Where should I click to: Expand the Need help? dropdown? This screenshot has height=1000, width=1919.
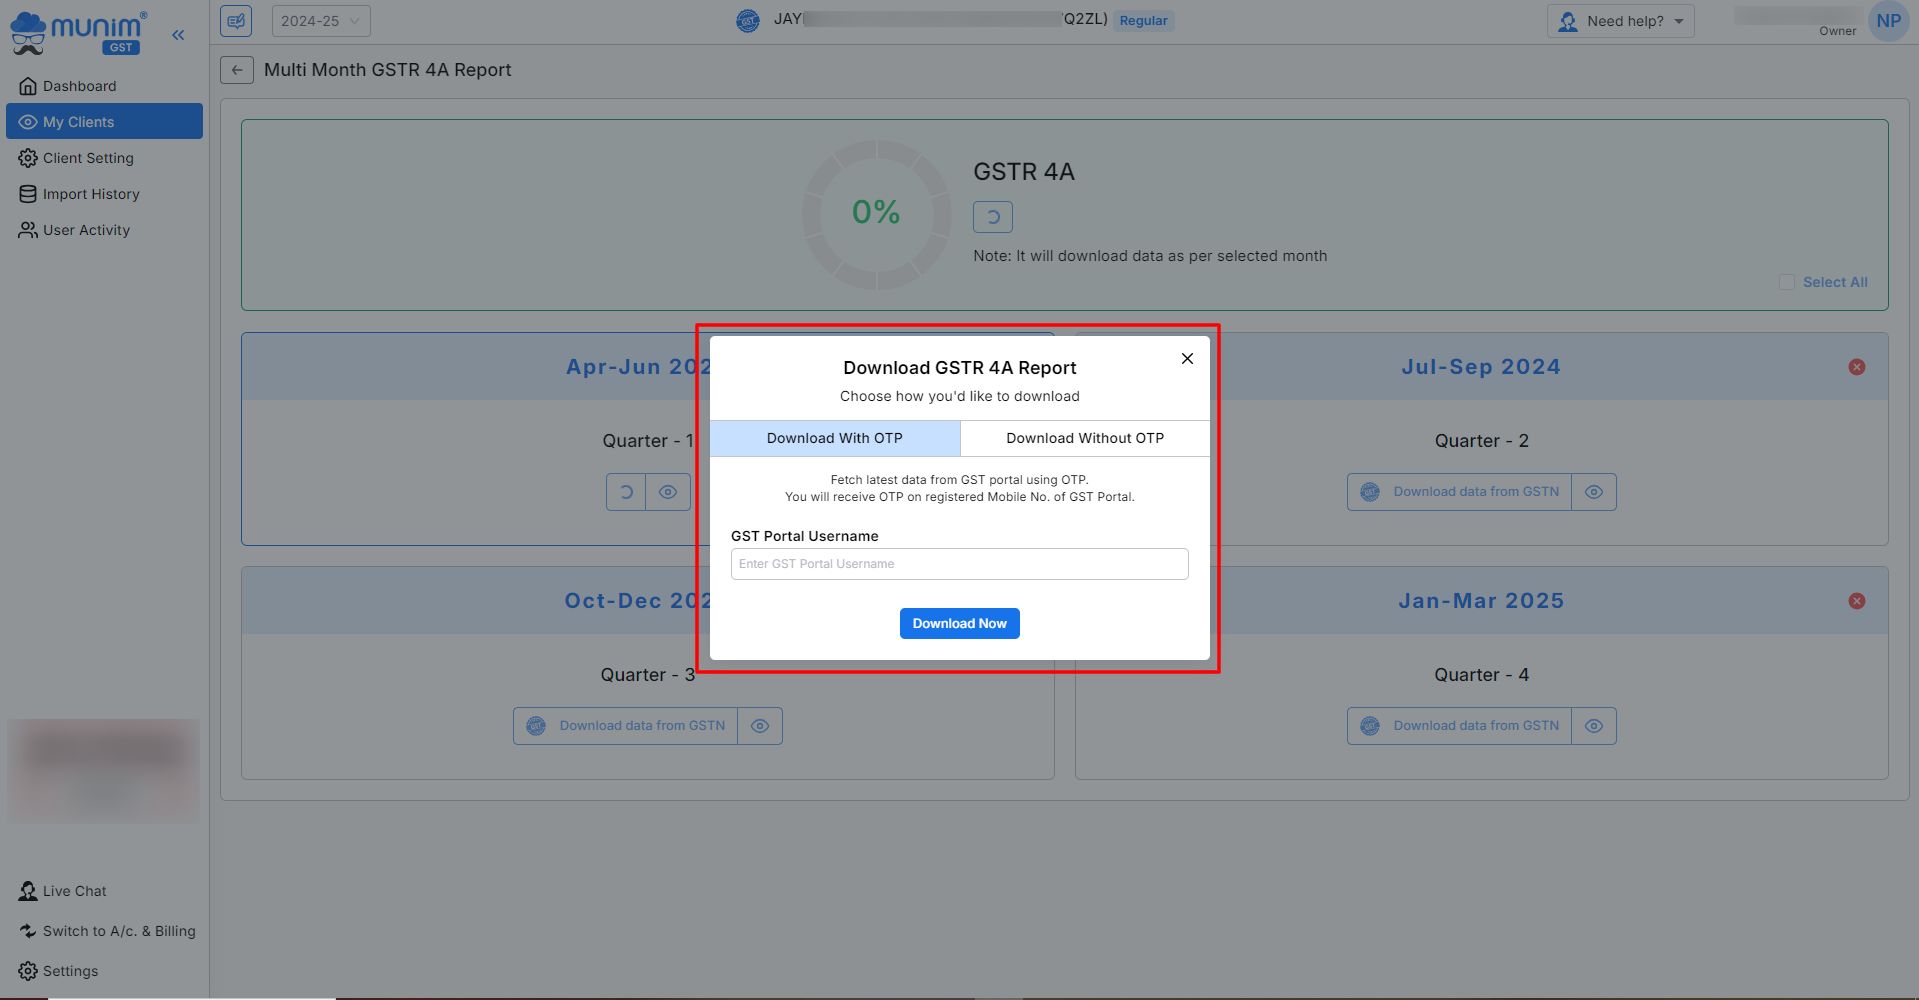tap(1620, 21)
